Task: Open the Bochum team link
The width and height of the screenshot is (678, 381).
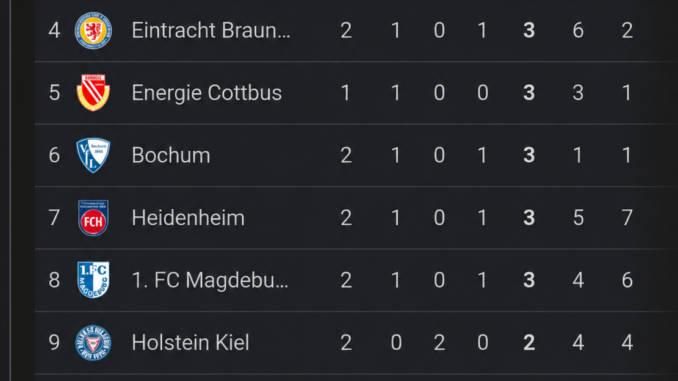Action: click(171, 155)
